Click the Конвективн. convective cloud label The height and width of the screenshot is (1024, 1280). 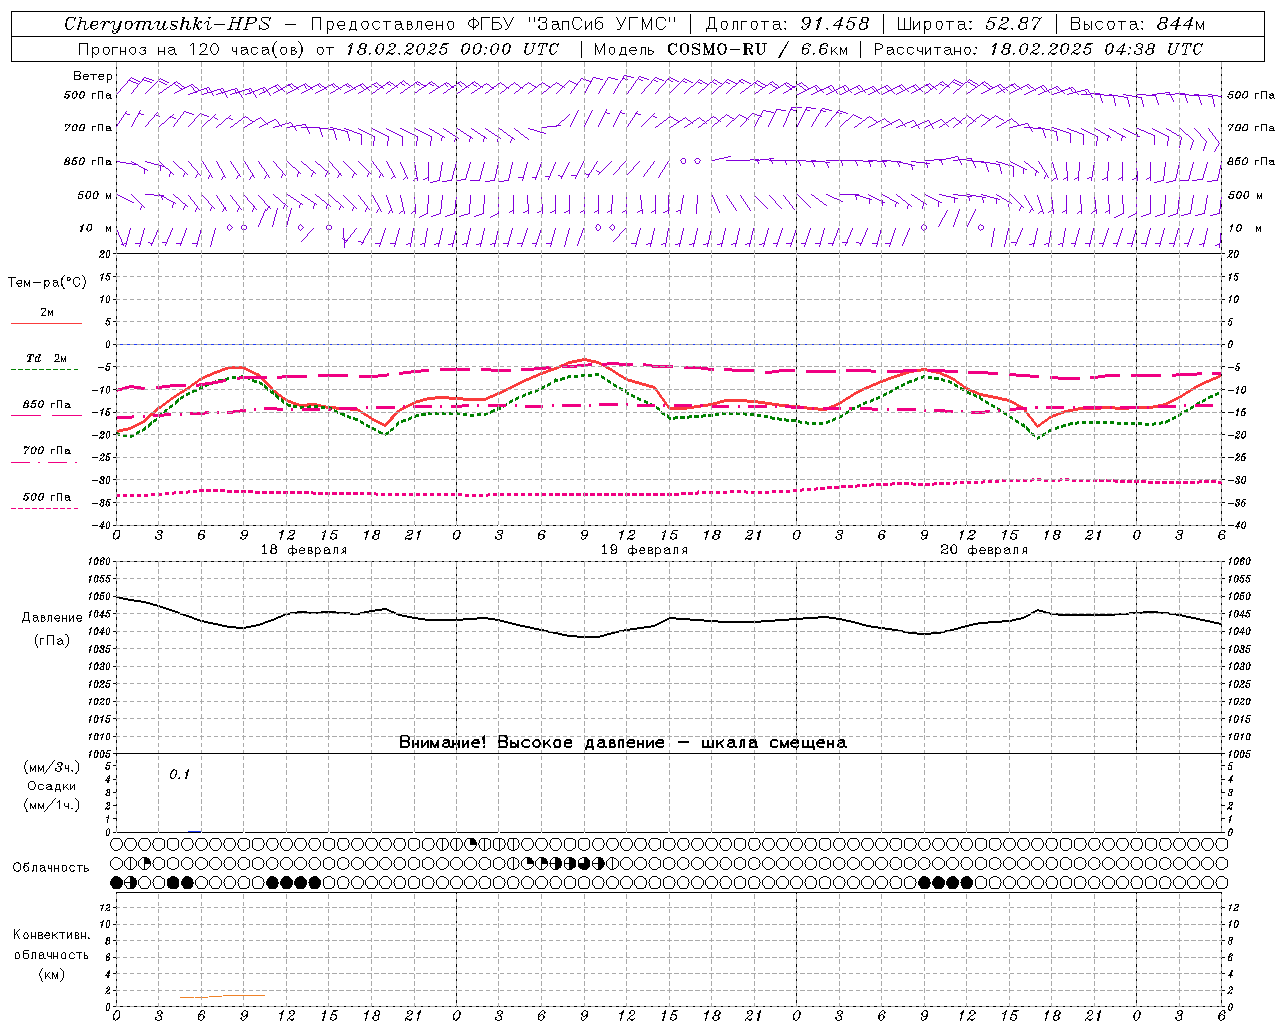(51, 935)
